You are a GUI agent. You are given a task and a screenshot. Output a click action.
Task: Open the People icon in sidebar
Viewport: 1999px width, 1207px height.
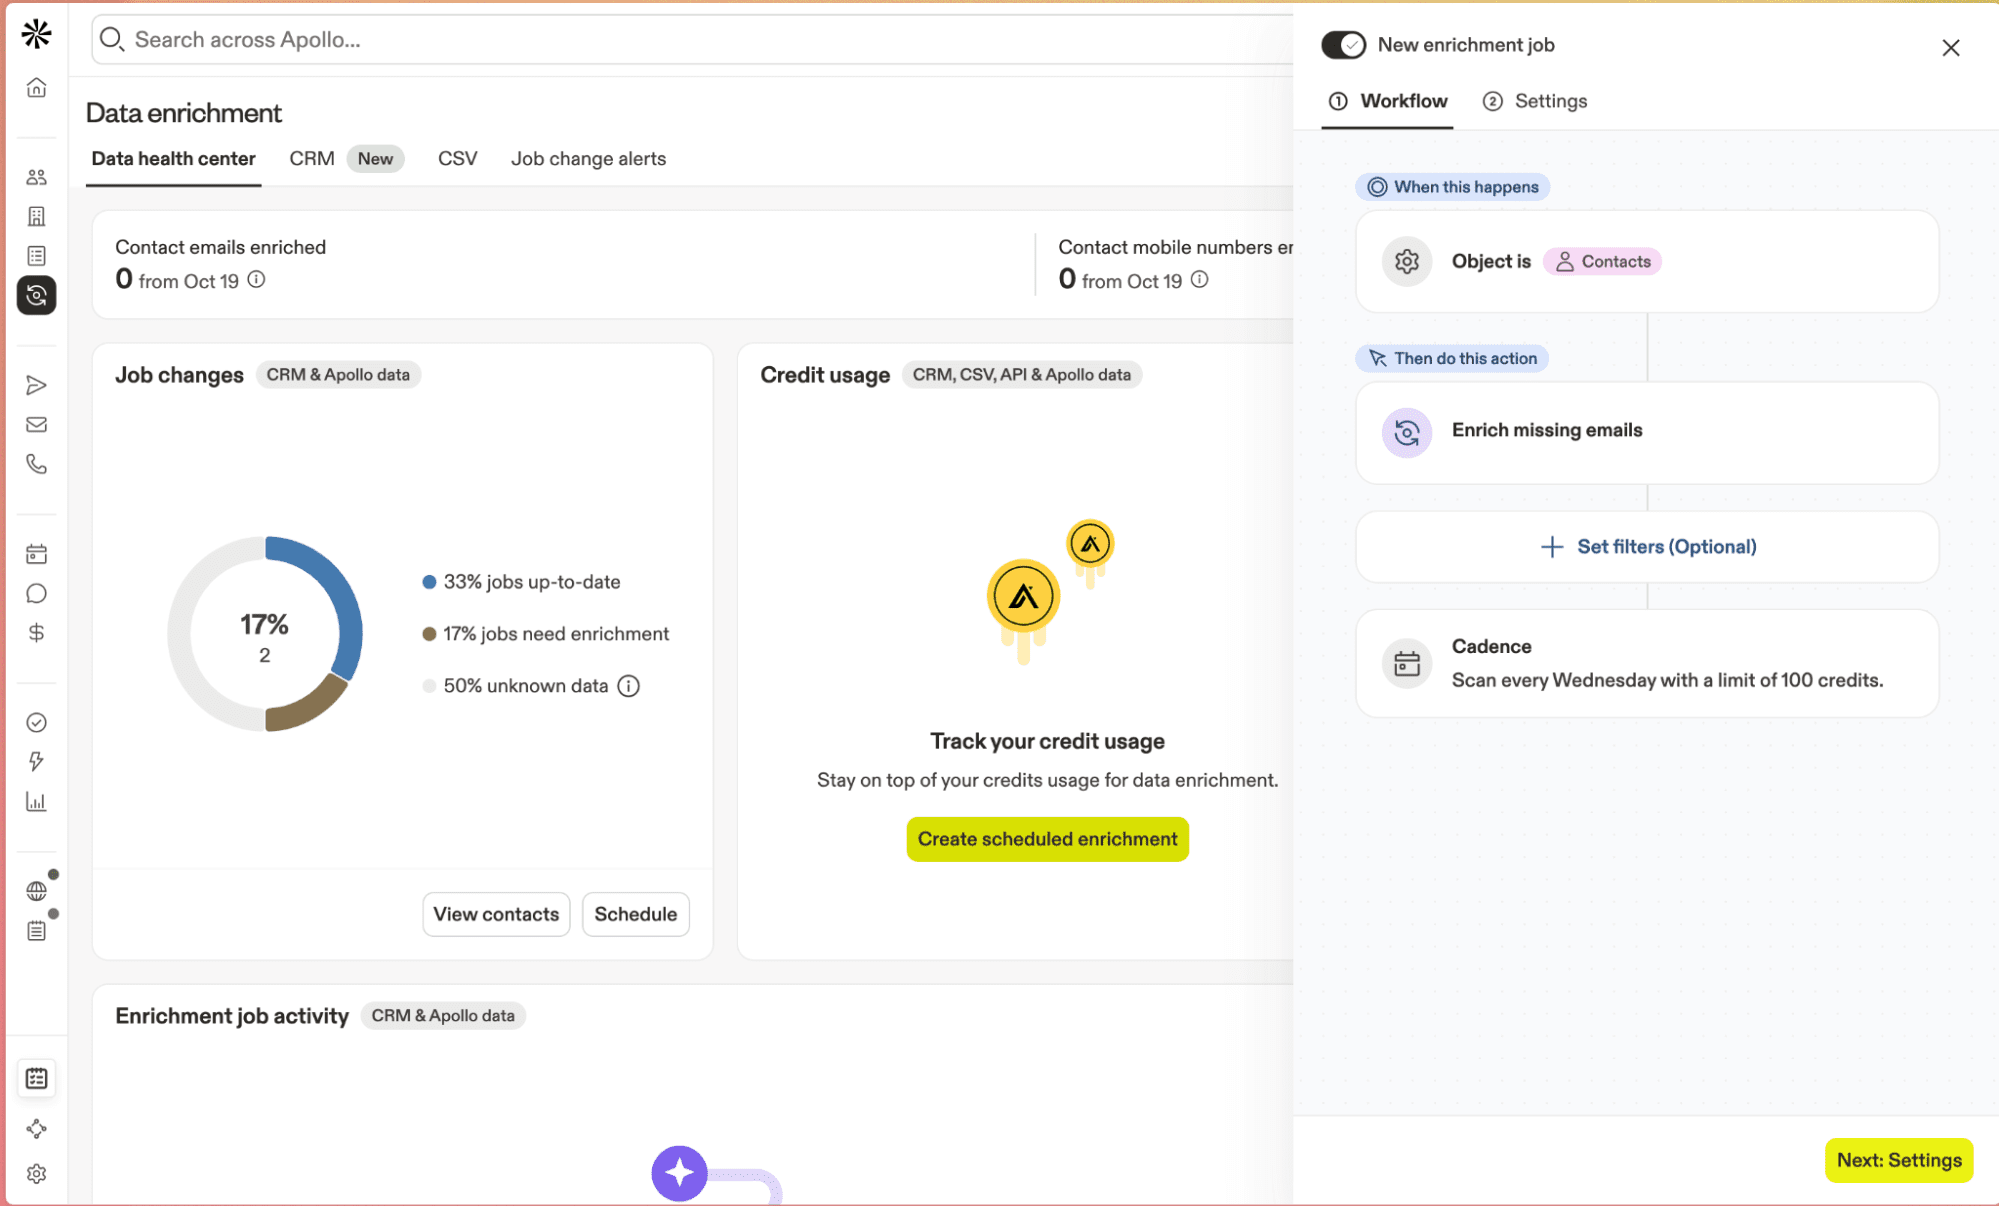coord(37,177)
